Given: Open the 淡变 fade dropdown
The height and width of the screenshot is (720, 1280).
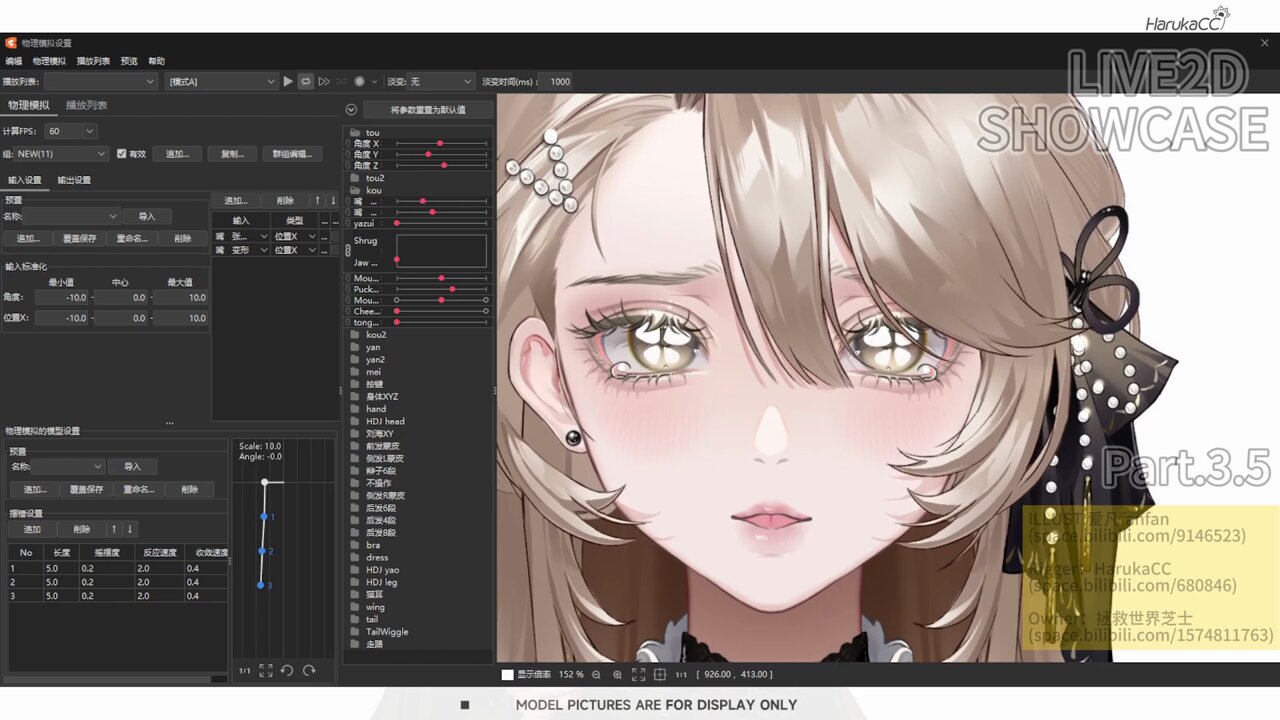Looking at the screenshot, I should pyautogui.click(x=440, y=82).
